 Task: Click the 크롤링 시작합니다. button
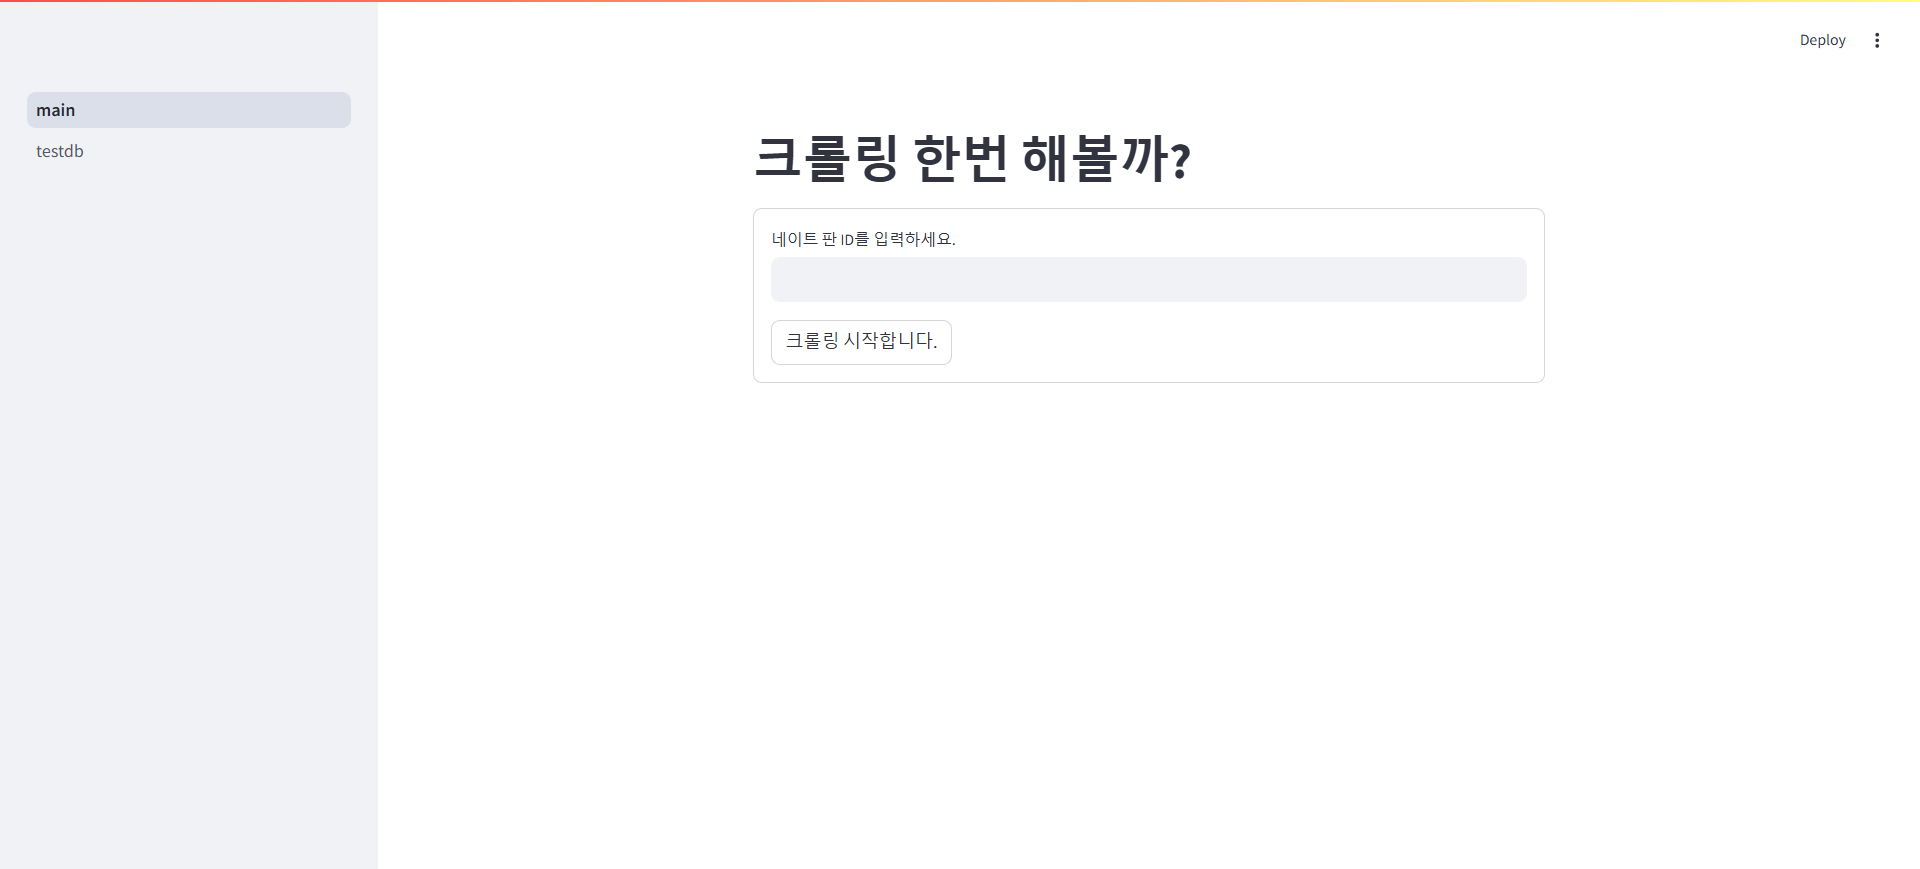(861, 342)
